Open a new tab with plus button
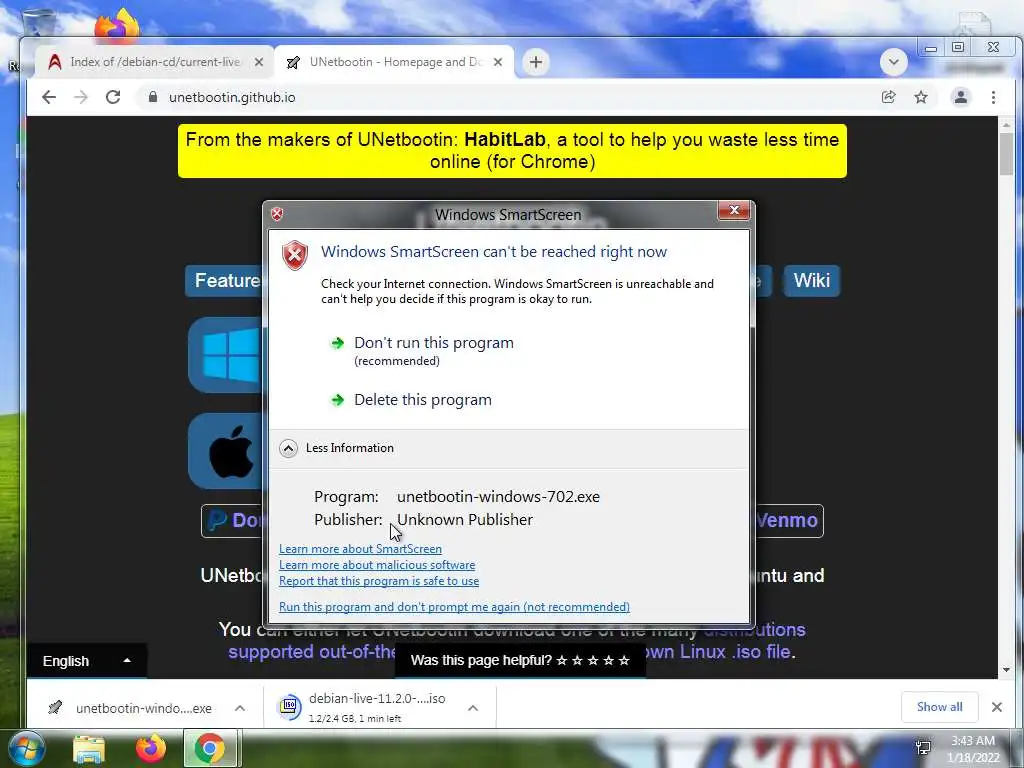 536,62
